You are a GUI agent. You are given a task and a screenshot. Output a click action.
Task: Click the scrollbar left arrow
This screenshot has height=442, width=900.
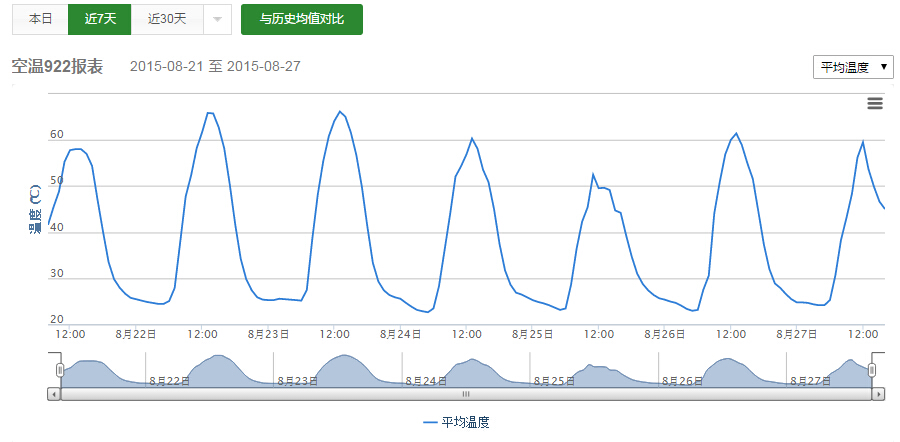(53, 395)
